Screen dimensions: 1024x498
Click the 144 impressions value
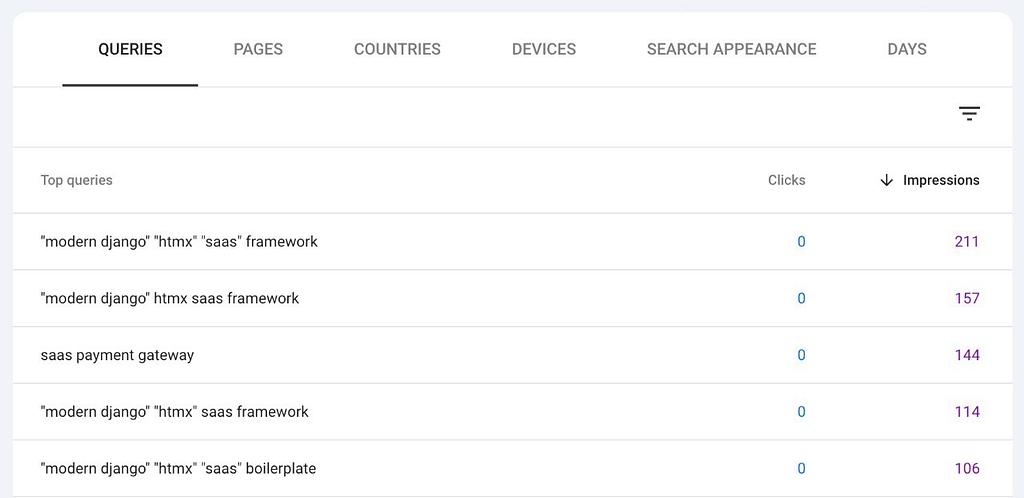point(966,355)
